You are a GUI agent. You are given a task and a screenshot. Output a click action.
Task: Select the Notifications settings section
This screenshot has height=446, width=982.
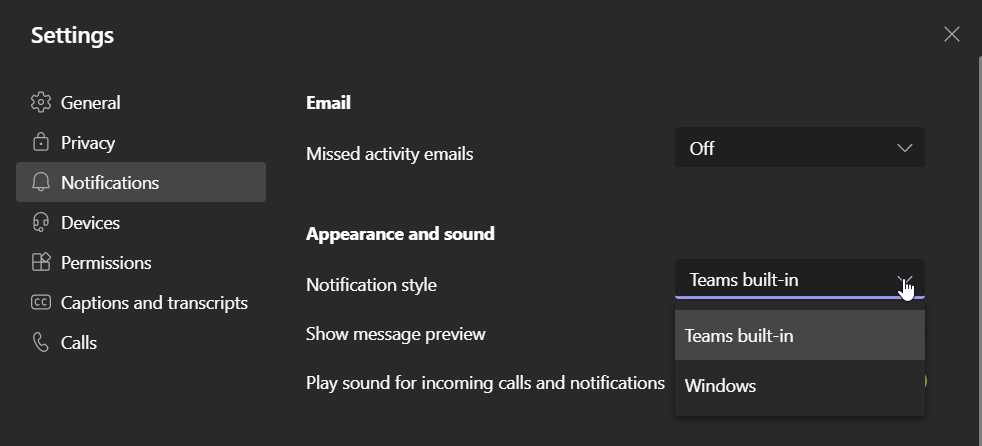(x=141, y=182)
